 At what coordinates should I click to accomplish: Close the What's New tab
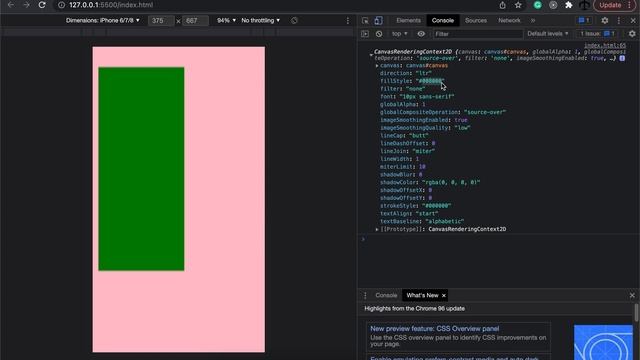click(444, 295)
